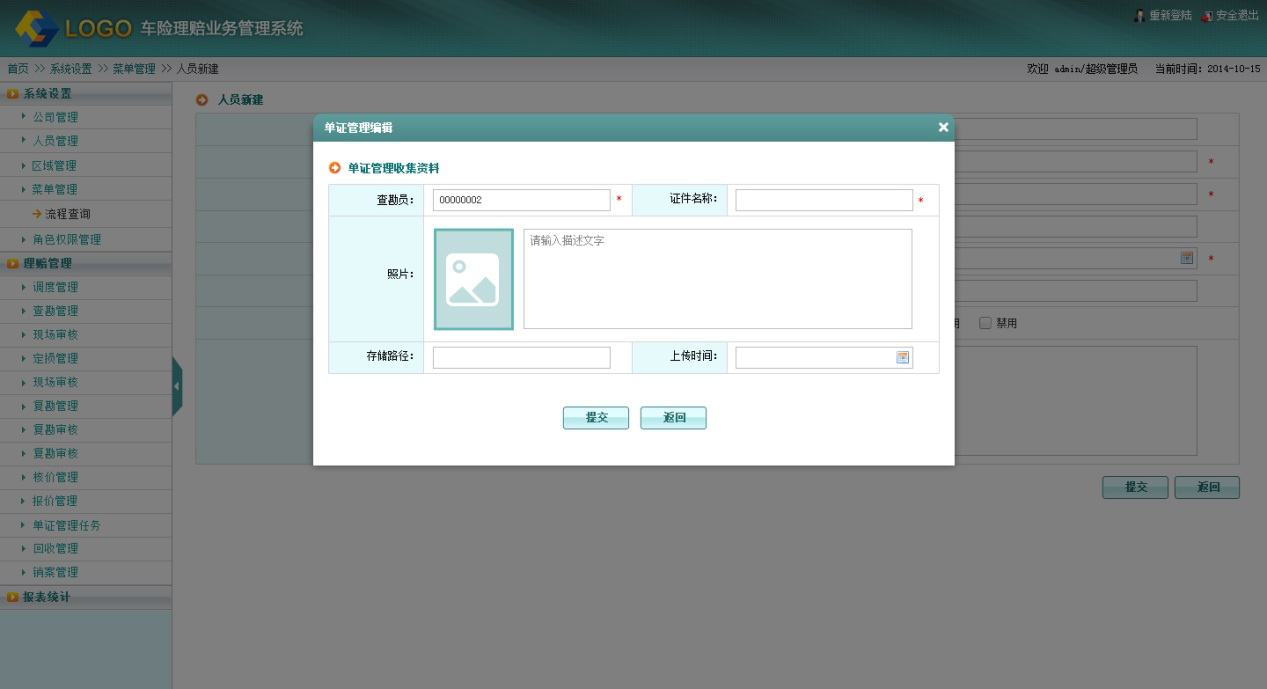Click the calendar icon in the background form
Image resolution: width=1267 pixels, height=689 pixels.
1187,258
